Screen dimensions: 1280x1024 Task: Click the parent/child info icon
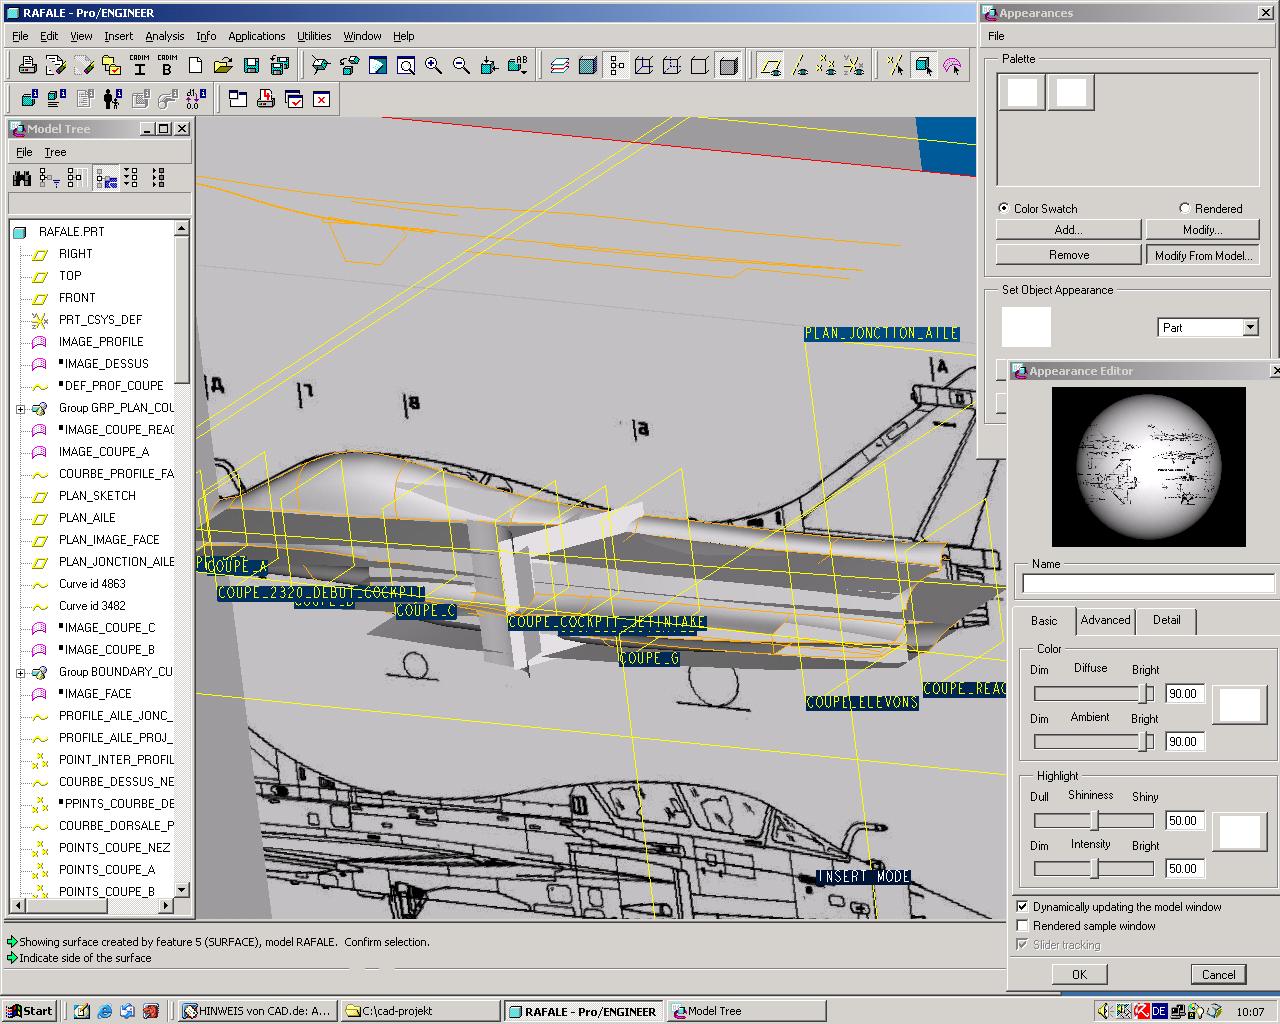(x=111, y=99)
